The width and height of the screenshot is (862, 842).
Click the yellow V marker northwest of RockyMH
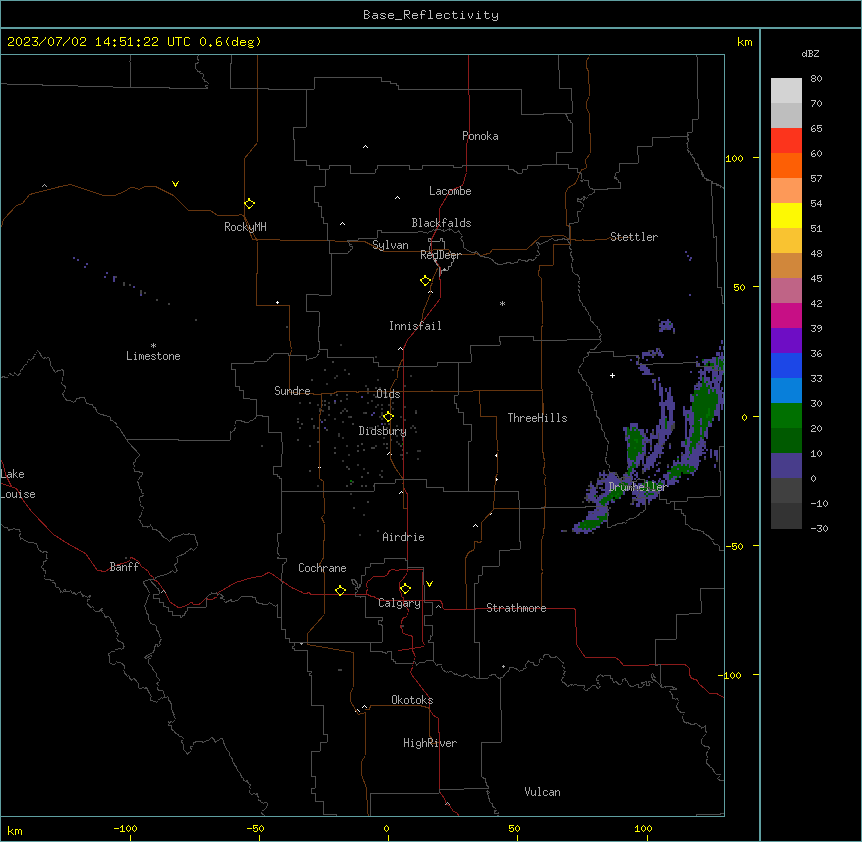[x=175, y=184]
